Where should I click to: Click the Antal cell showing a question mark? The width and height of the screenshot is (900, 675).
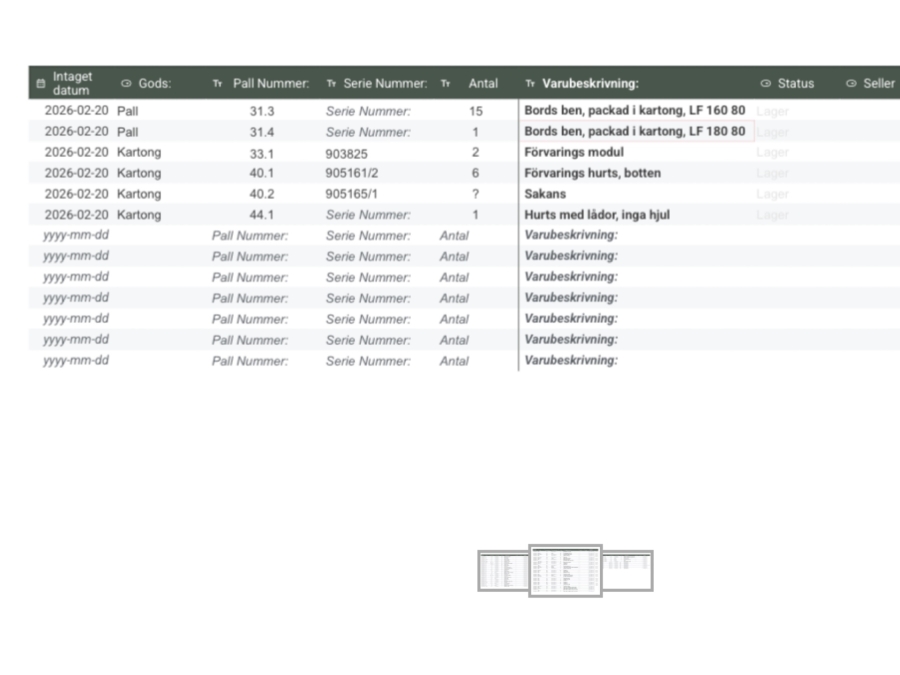[475, 194]
